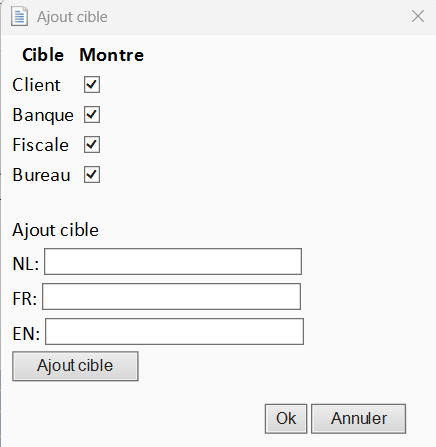436x447 pixels.
Task: Click the Cible column header
Action: [x=43, y=55]
